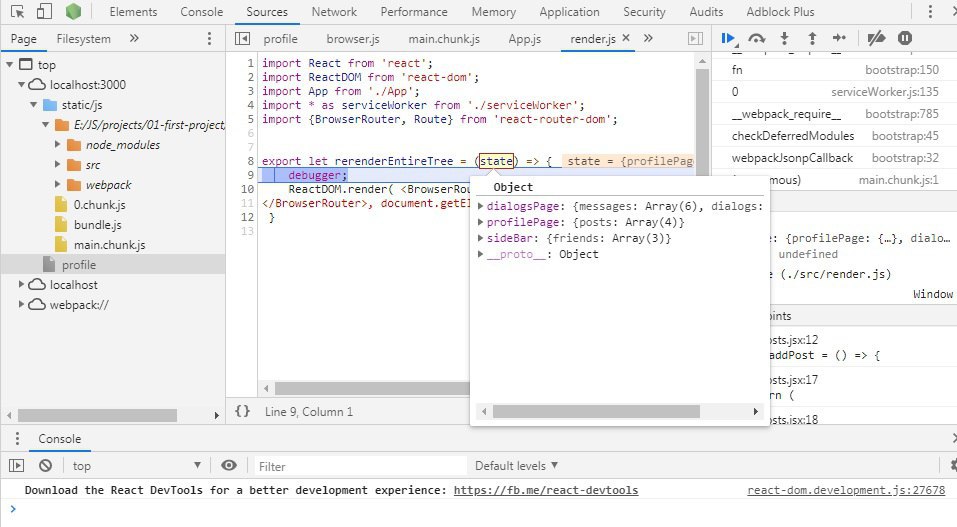957x527 pixels.
Task: Expand dialogsPage property in tooltip
Action: tap(481, 206)
